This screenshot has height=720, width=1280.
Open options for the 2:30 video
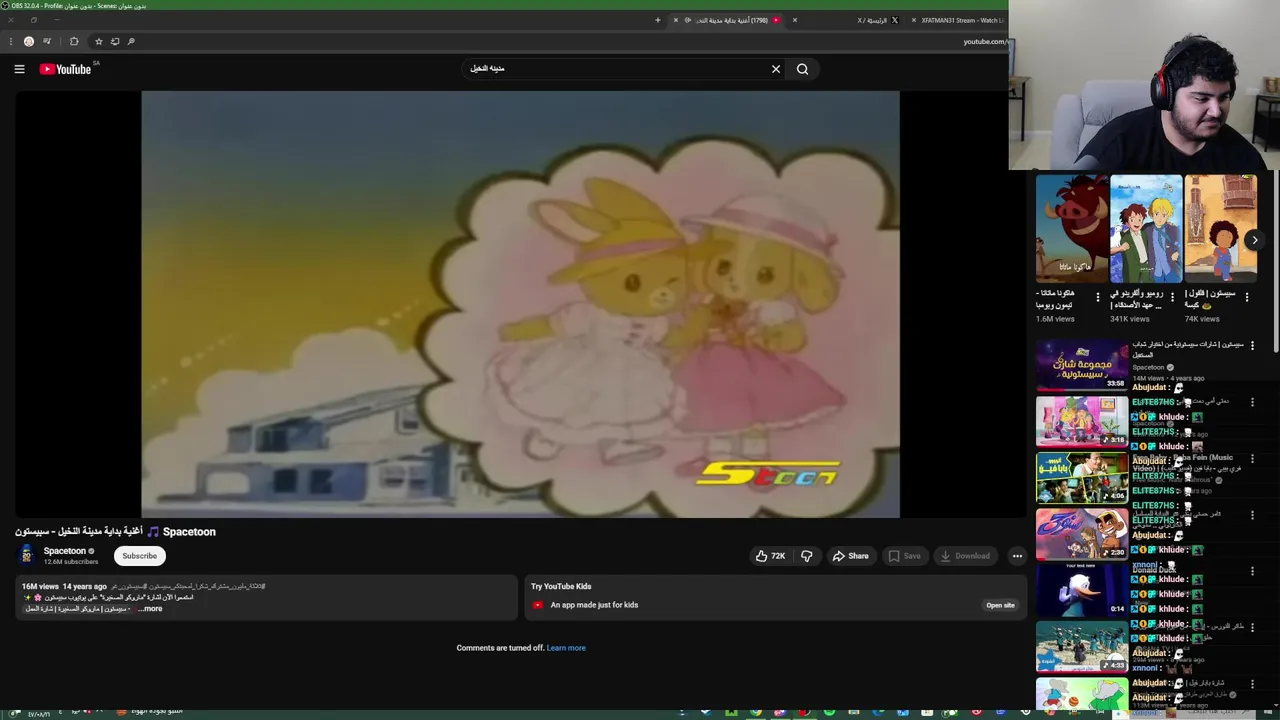(x=1252, y=515)
